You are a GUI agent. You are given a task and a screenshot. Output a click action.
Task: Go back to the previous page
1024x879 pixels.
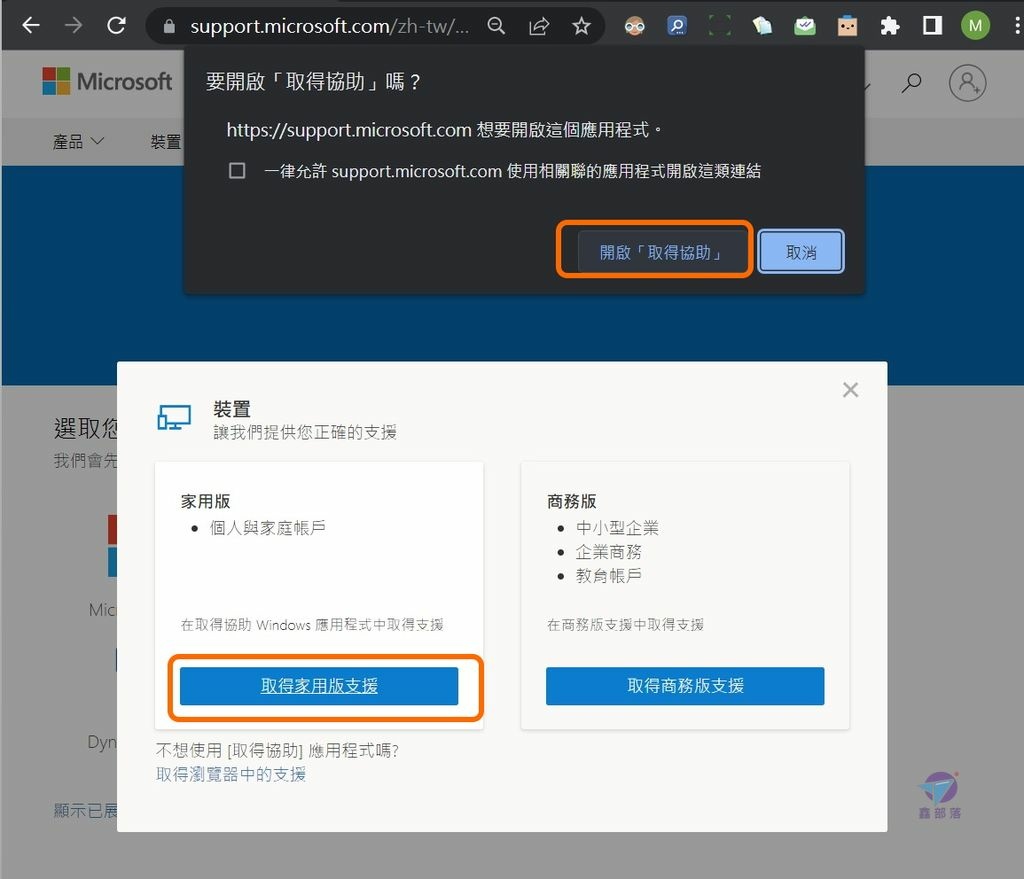(31, 25)
